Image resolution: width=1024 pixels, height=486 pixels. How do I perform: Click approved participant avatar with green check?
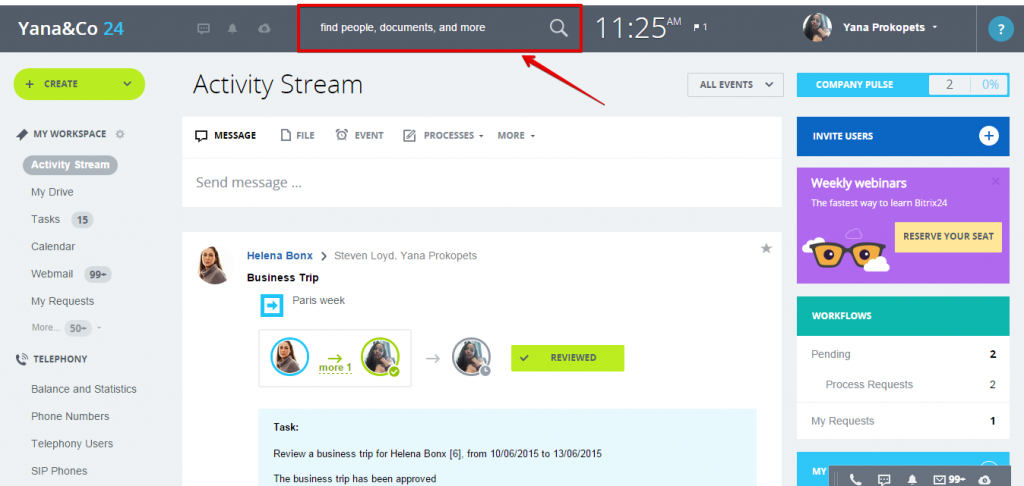click(380, 357)
